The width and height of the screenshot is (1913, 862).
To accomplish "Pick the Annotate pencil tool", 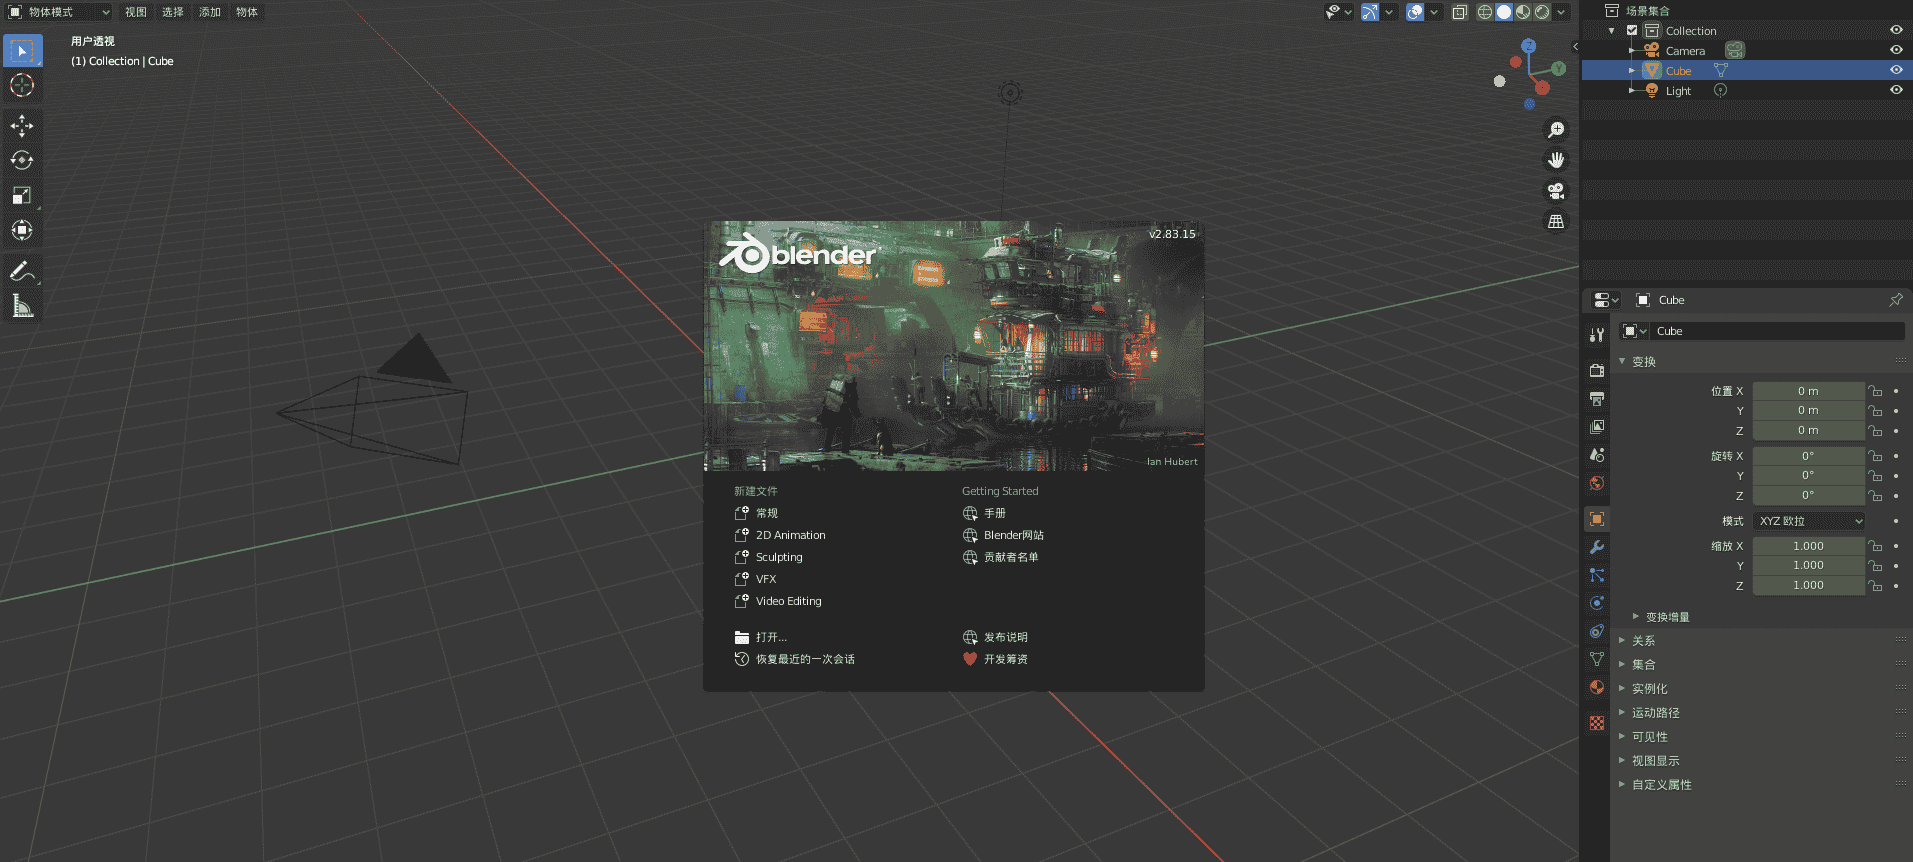I will tap(22, 271).
